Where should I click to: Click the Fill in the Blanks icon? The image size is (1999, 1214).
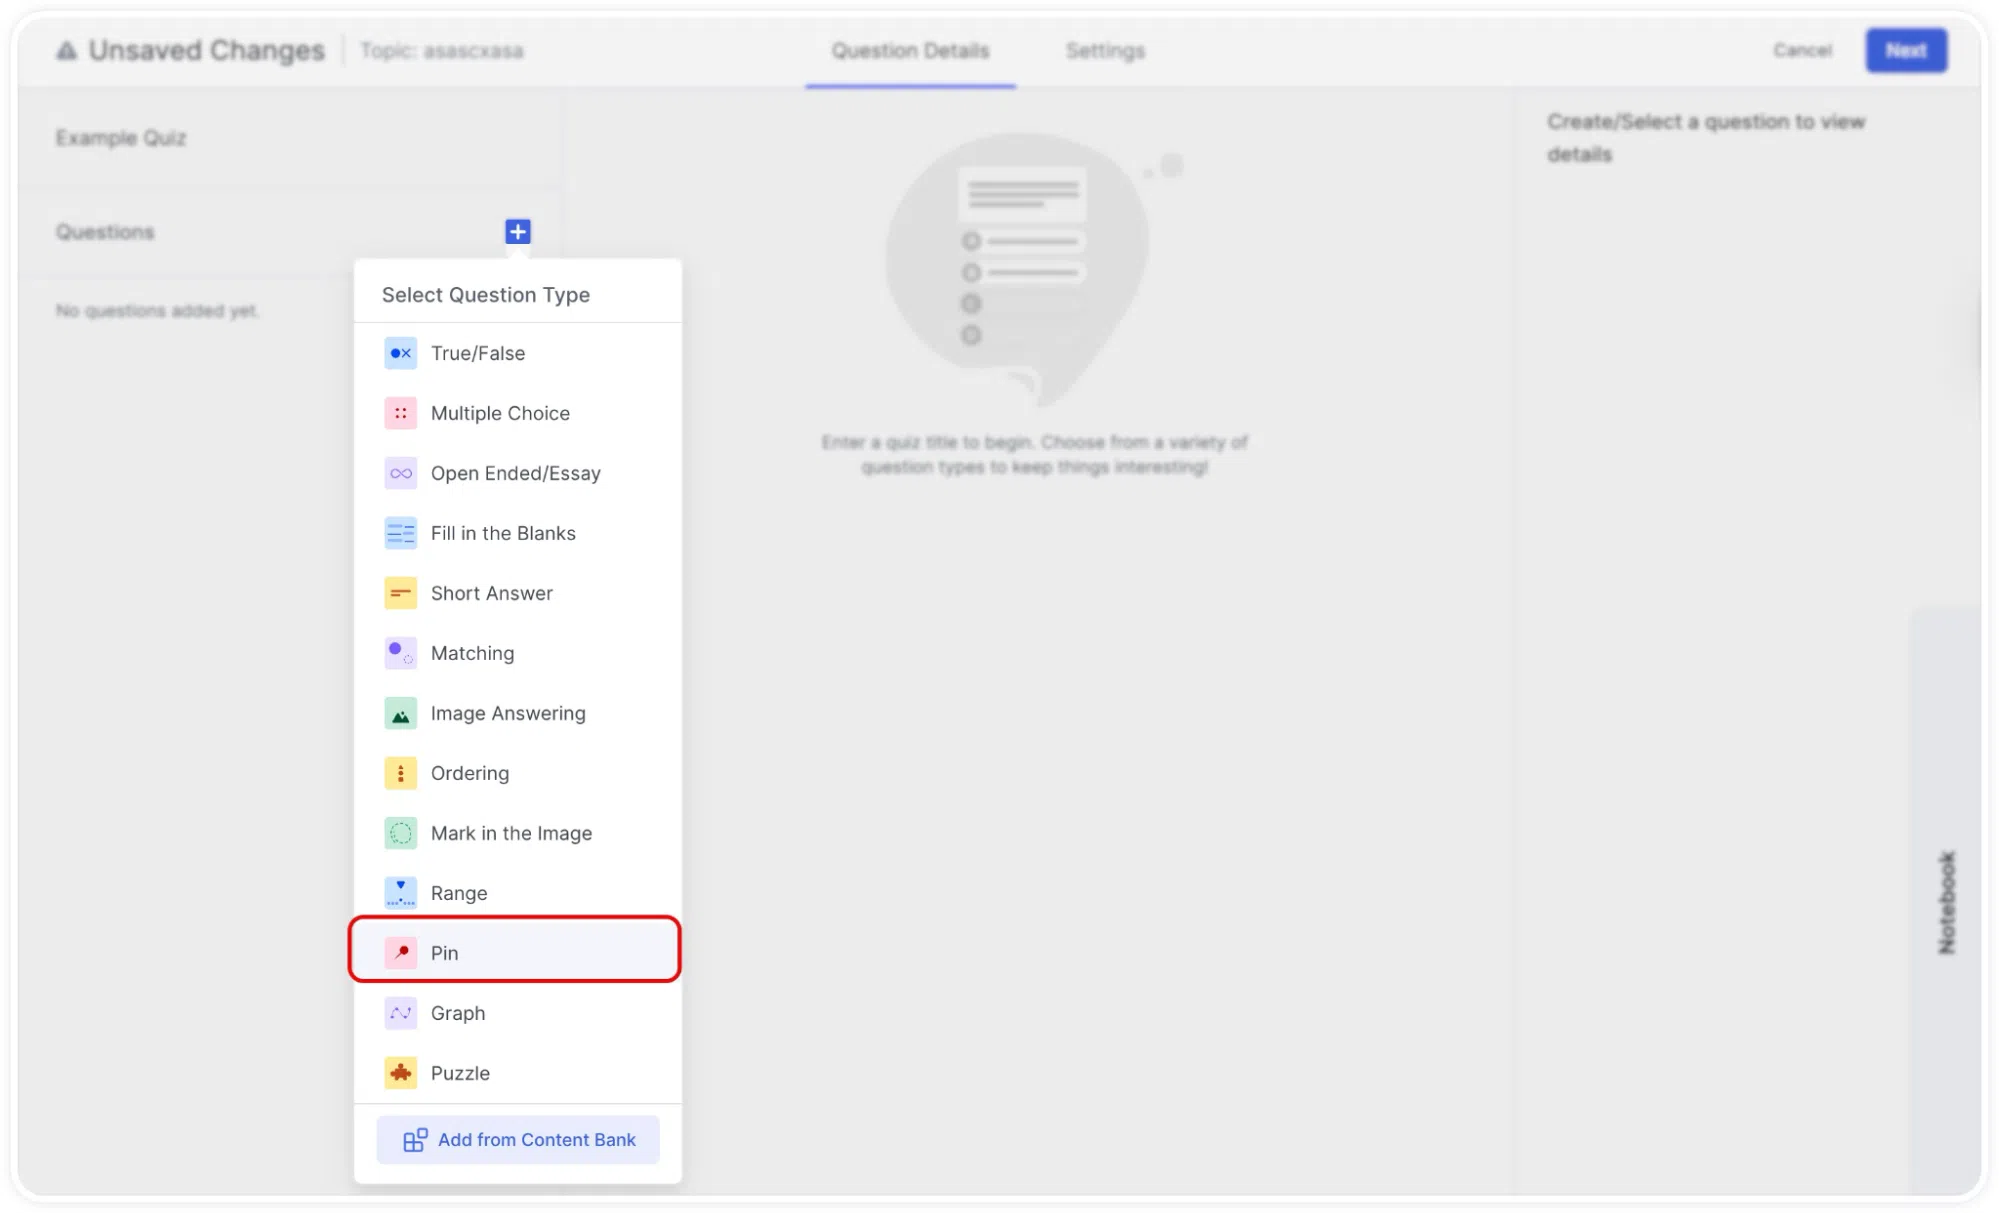tap(400, 533)
